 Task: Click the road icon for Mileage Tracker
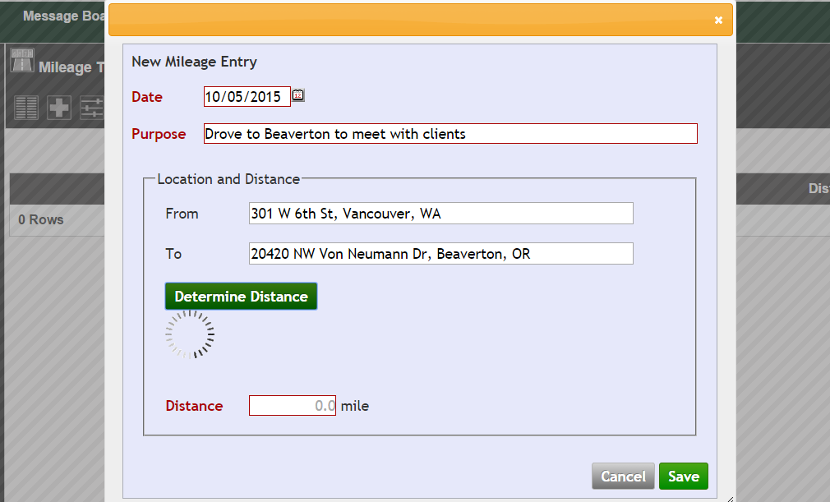pos(22,63)
